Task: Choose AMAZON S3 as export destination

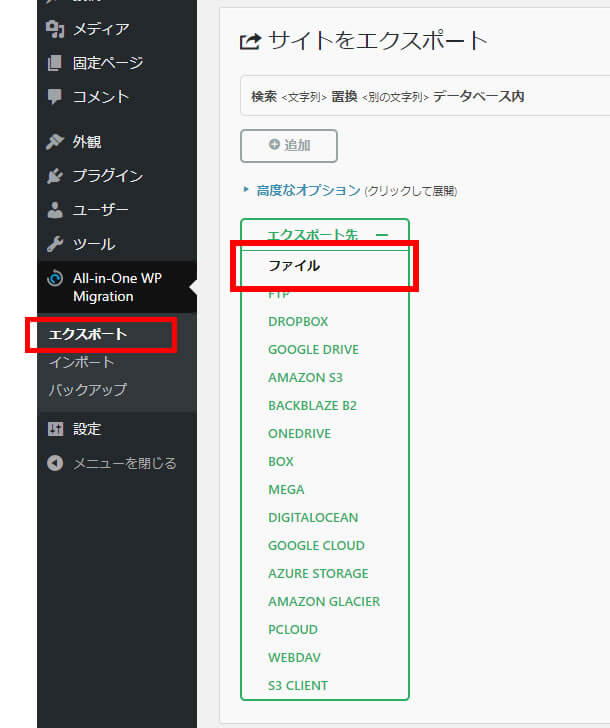Action: 305,377
